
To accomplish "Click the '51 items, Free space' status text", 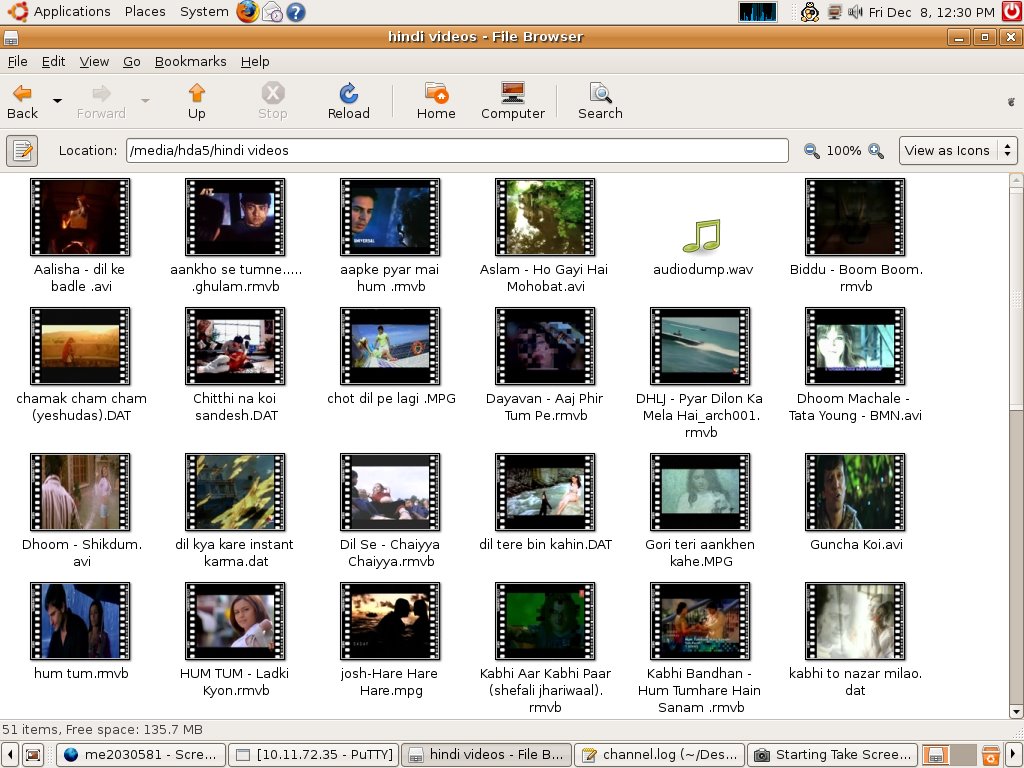I will [x=103, y=729].
